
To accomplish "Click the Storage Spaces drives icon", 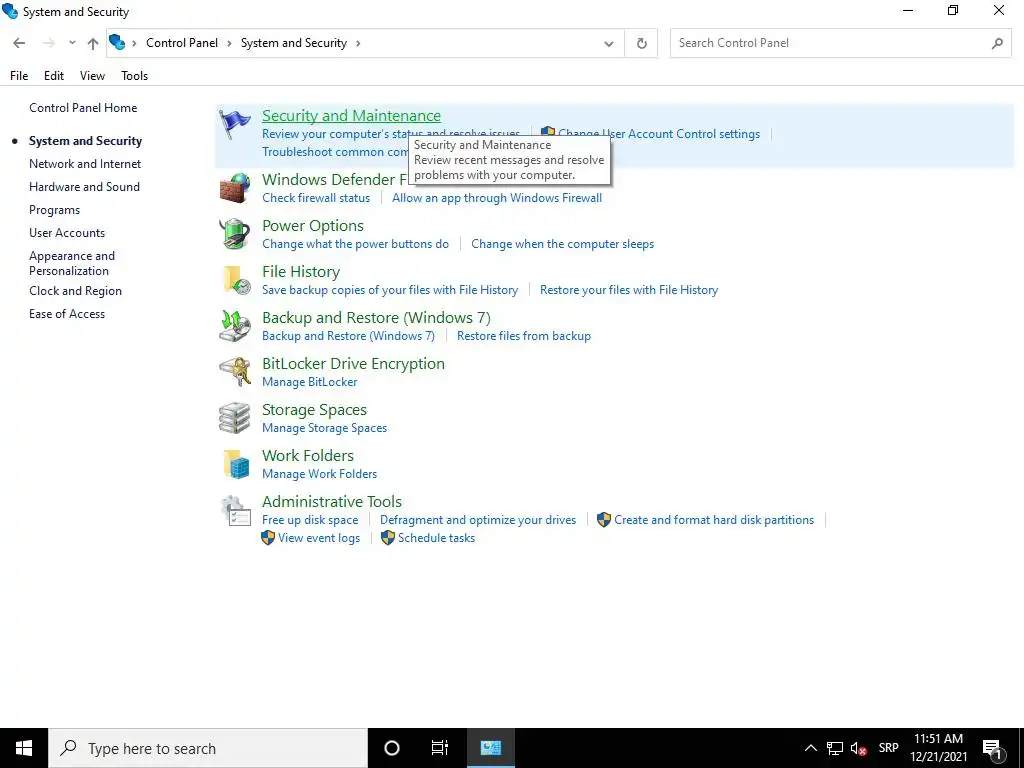I will coord(234,418).
